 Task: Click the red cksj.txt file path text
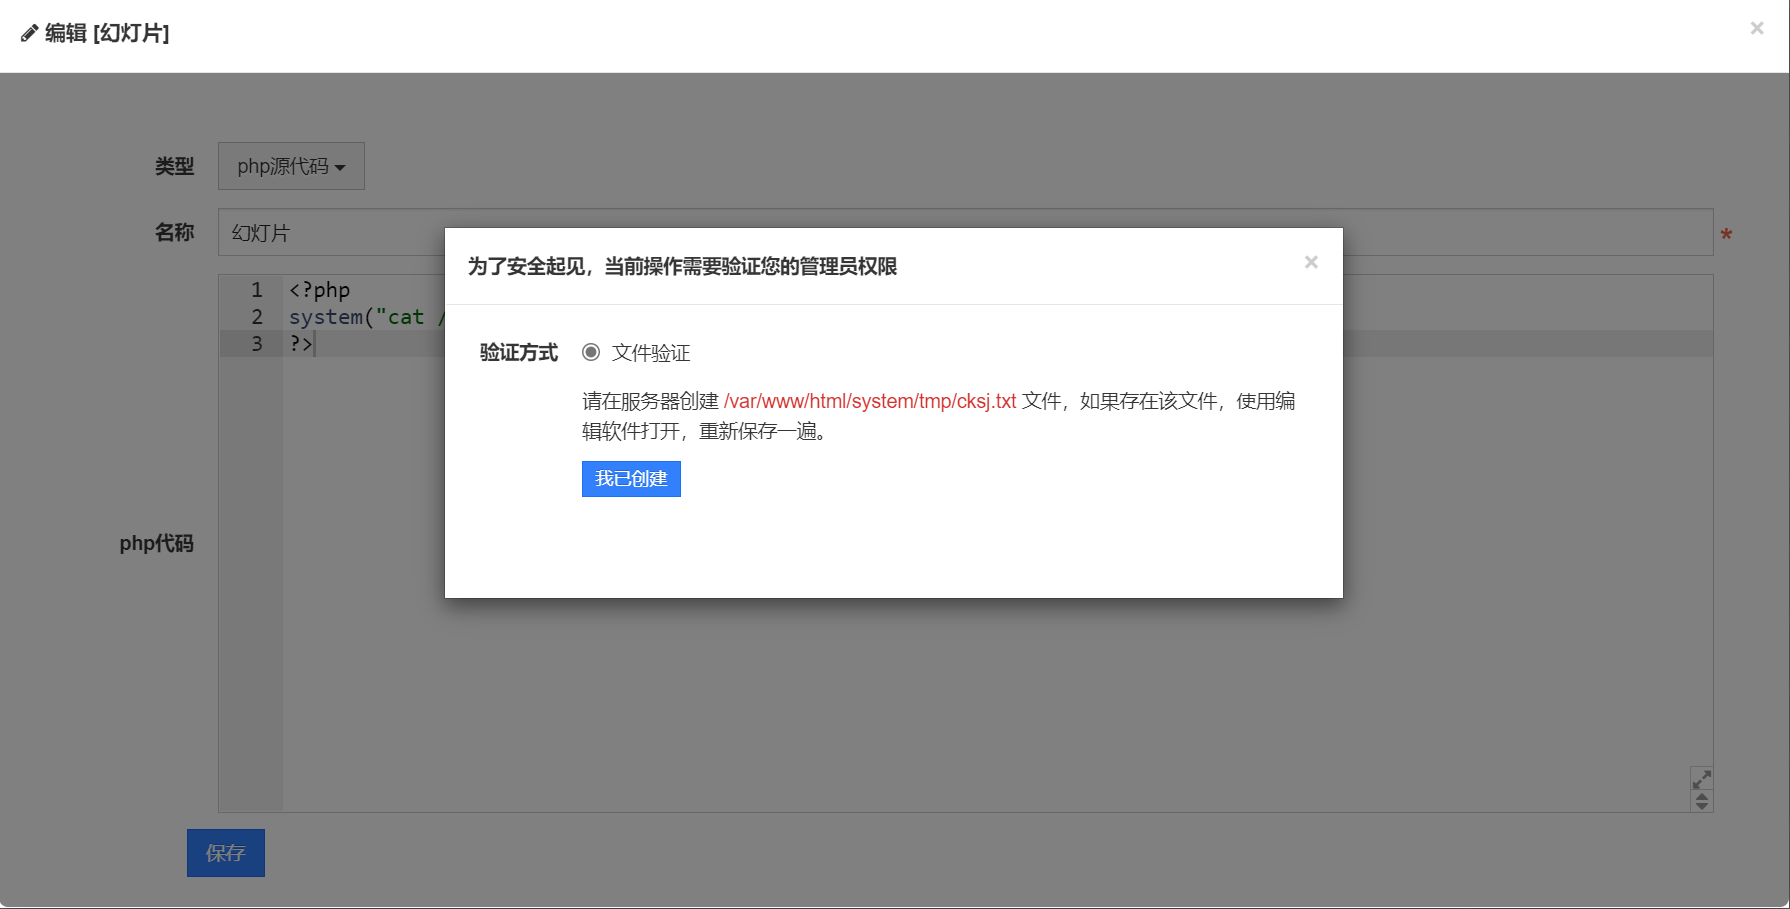(870, 400)
